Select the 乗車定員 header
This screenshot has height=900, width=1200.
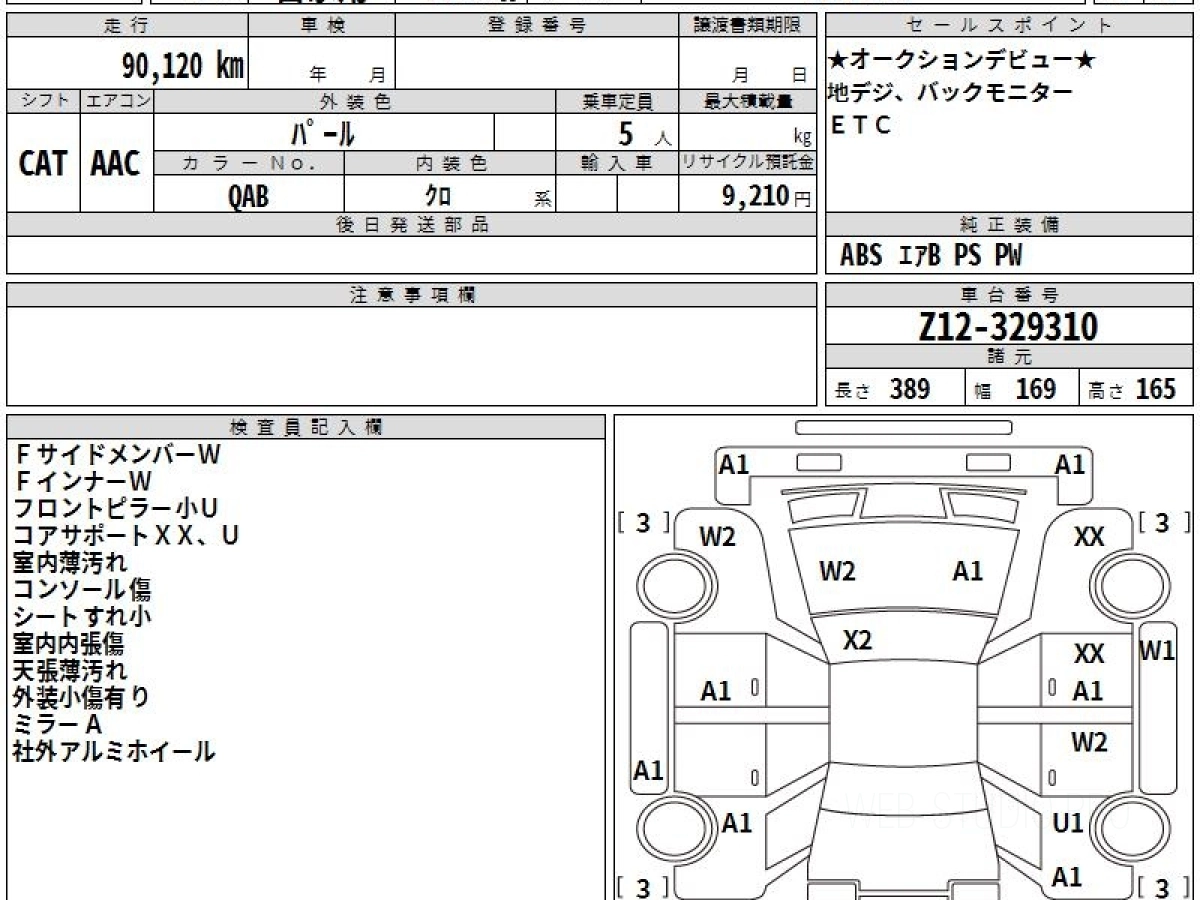[x=617, y=101]
